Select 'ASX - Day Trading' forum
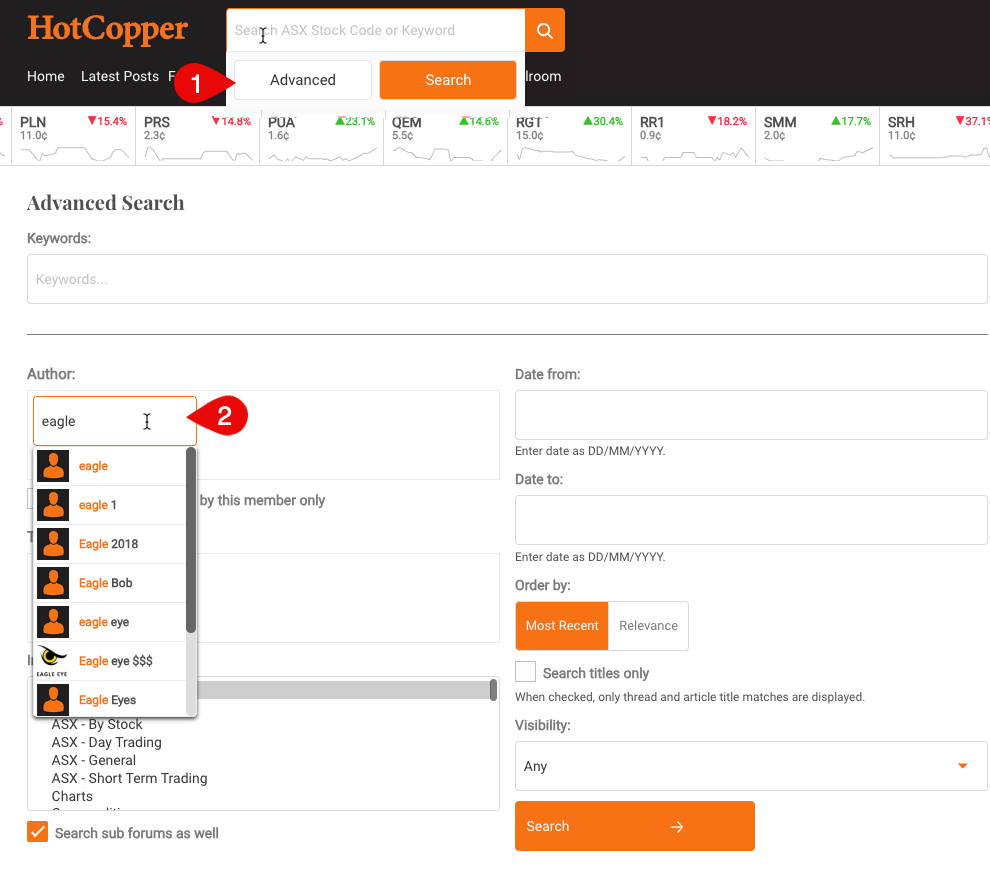This screenshot has width=990, height=872. [107, 743]
